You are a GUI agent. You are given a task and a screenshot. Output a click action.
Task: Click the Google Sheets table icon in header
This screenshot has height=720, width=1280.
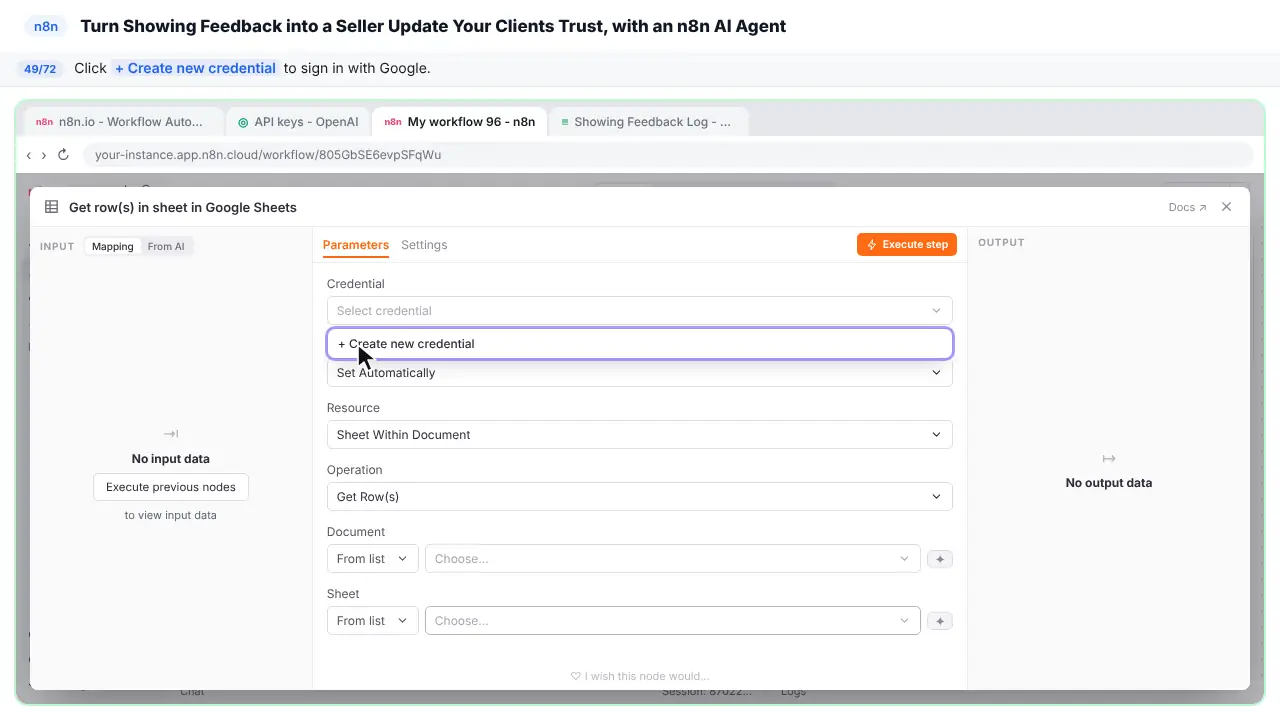(x=51, y=207)
